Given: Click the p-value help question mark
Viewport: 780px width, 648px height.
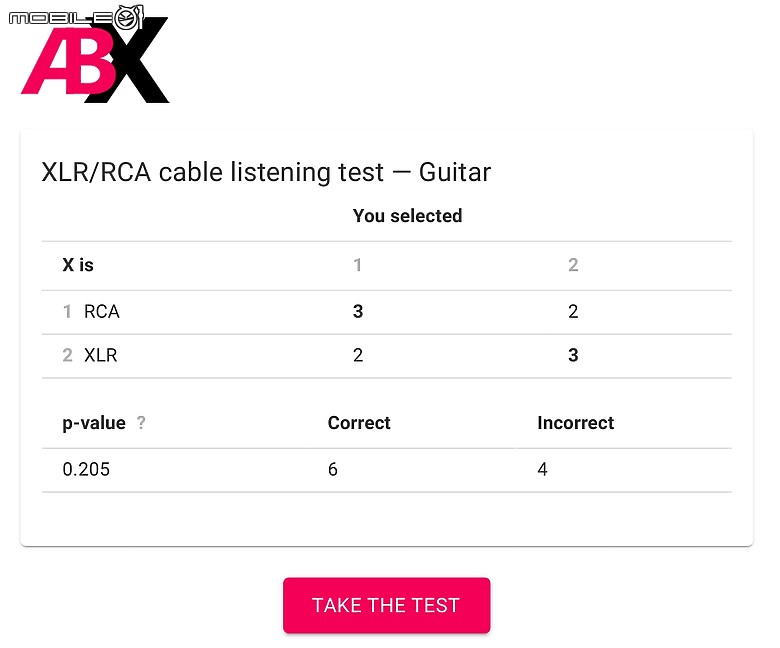Looking at the screenshot, I should 141,422.
